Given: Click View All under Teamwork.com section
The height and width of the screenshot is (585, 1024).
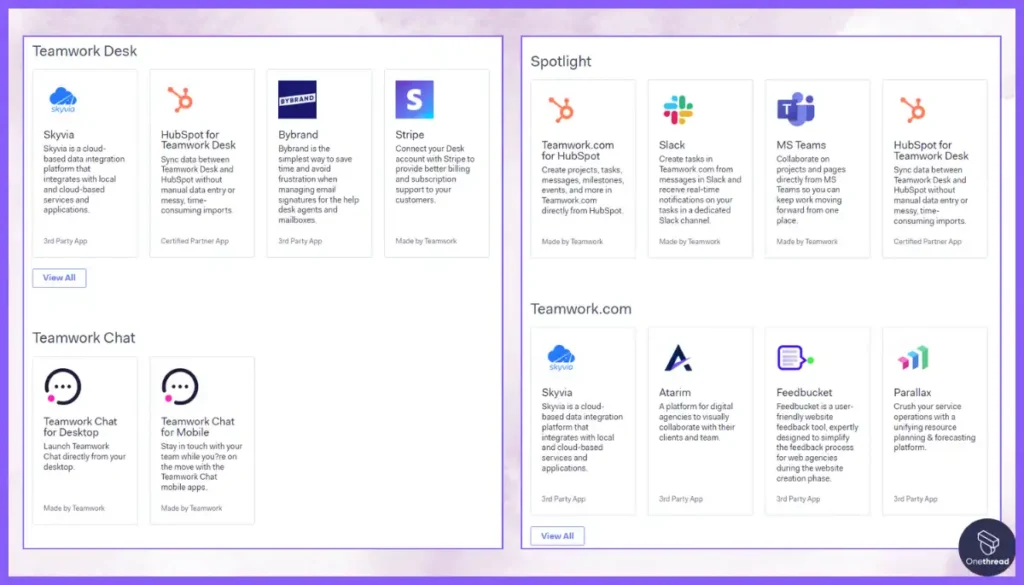Looking at the screenshot, I should point(557,535).
